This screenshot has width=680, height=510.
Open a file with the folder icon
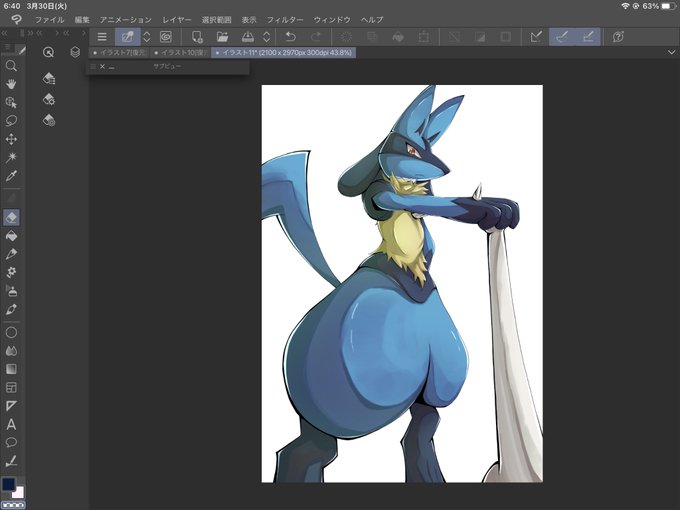coord(222,37)
